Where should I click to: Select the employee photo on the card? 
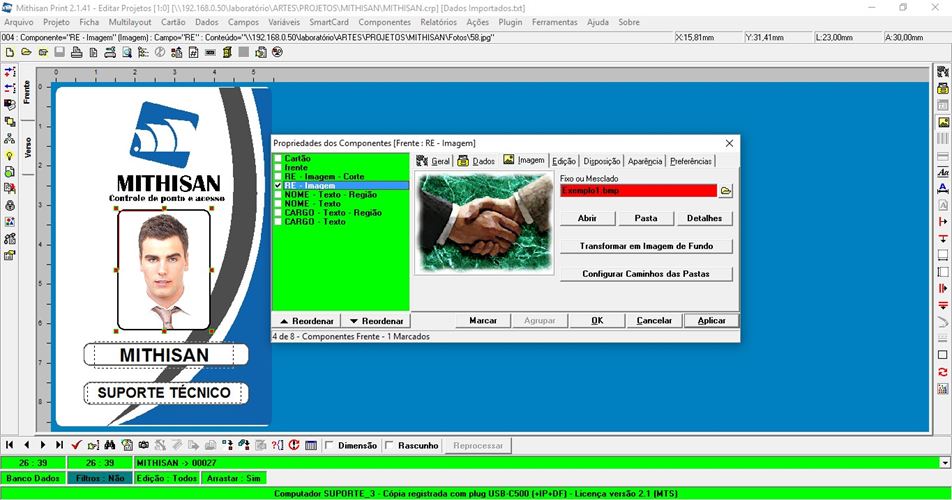coord(164,269)
